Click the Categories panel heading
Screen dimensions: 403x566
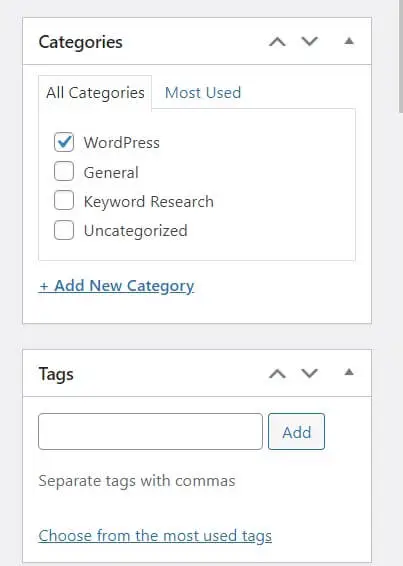(x=81, y=42)
